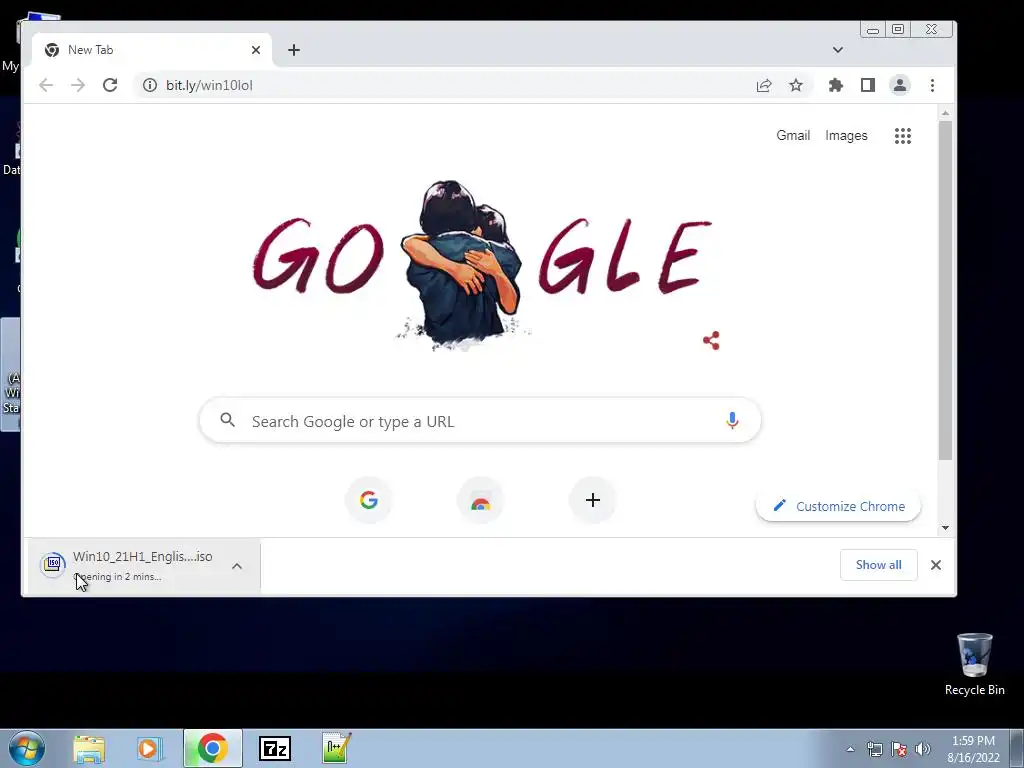Viewport: 1024px width, 768px height.
Task: Click the Chrome taskbar button
Action: (213, 748)
